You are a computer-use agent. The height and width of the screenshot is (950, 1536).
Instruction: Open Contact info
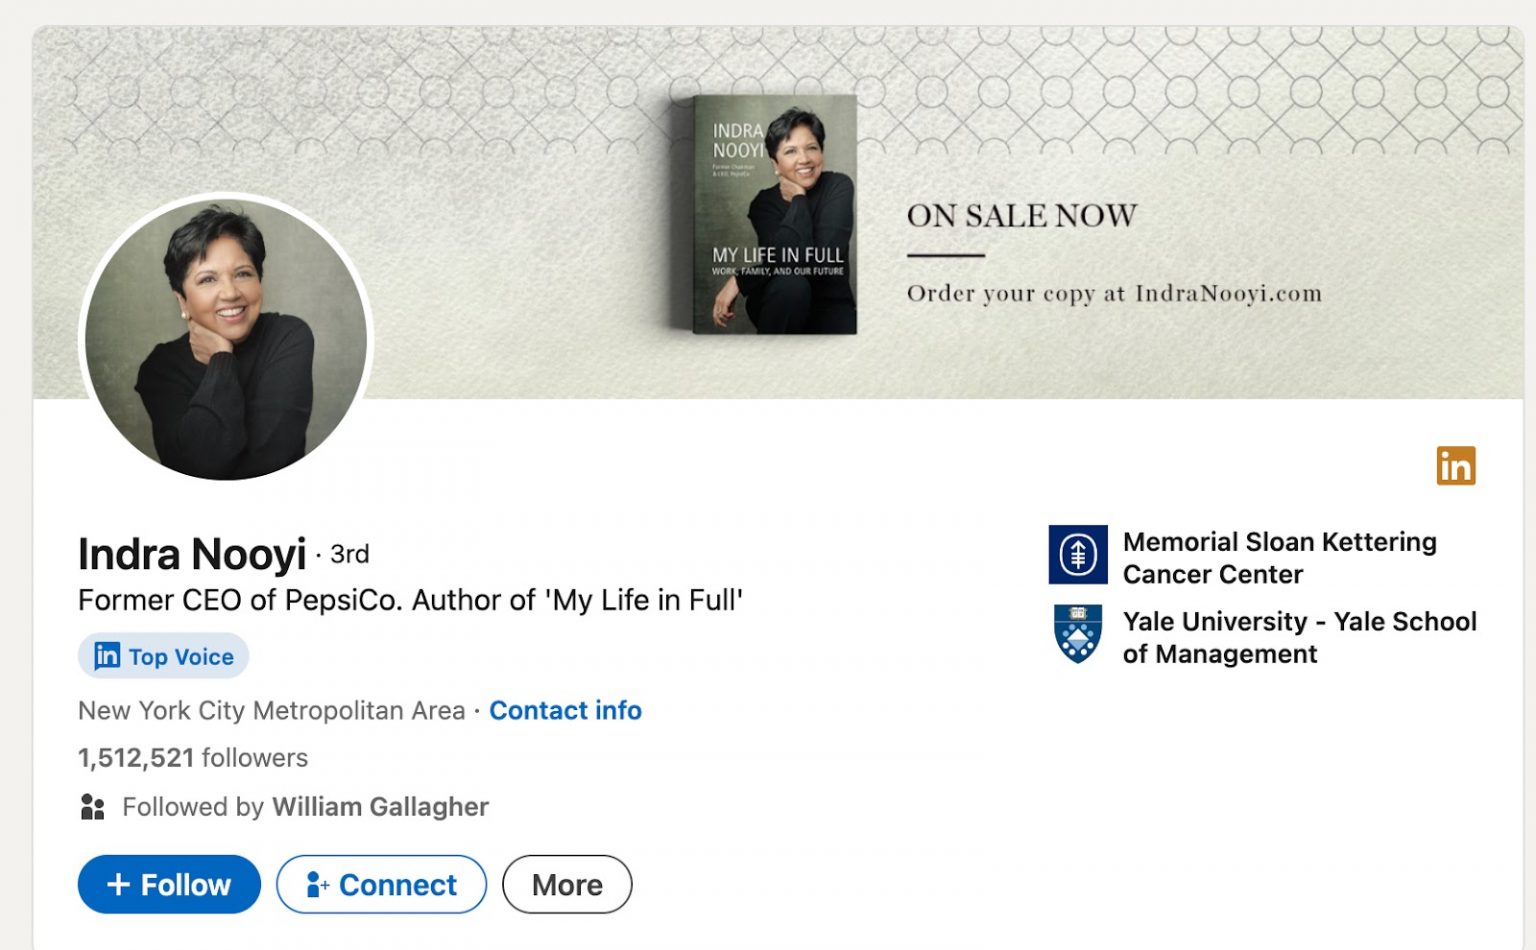coord(565,710)
